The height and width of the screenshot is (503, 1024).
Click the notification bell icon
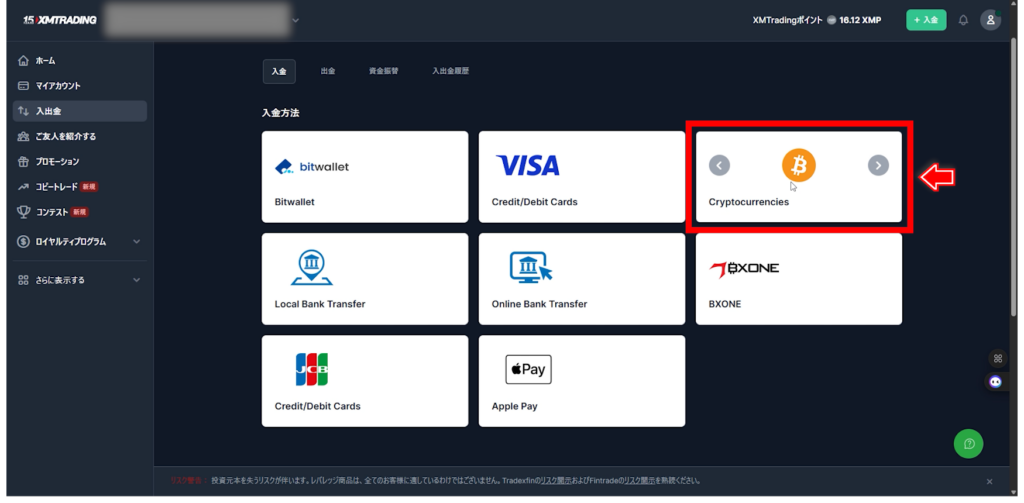(x=963, y=20)
